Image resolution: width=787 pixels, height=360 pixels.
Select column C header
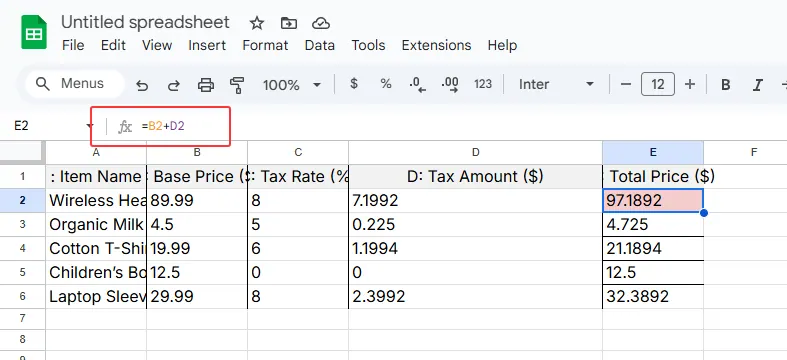click(298, 153)
